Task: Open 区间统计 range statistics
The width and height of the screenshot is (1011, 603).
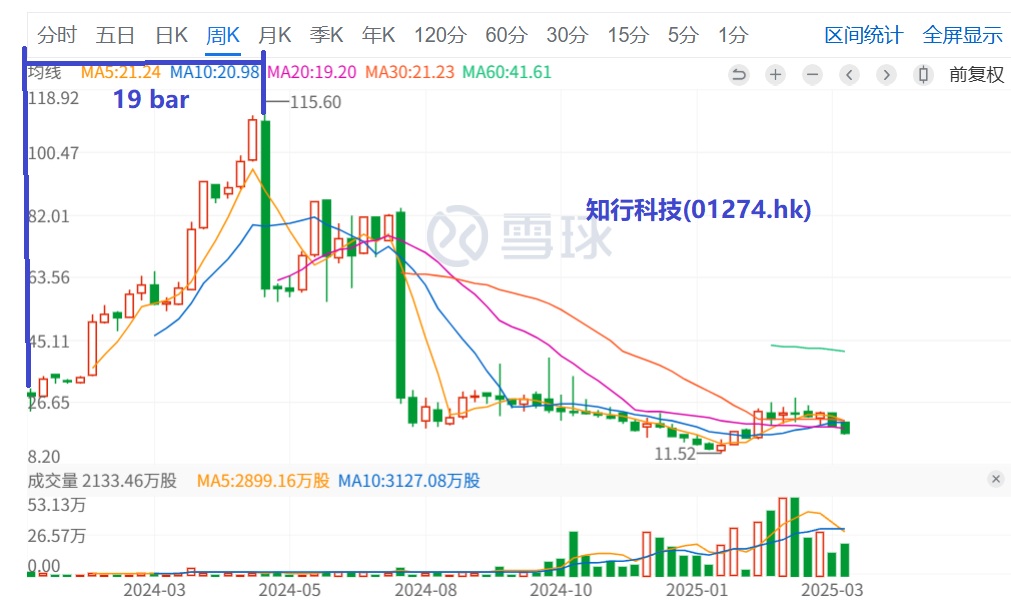Action: pos(864,35)
